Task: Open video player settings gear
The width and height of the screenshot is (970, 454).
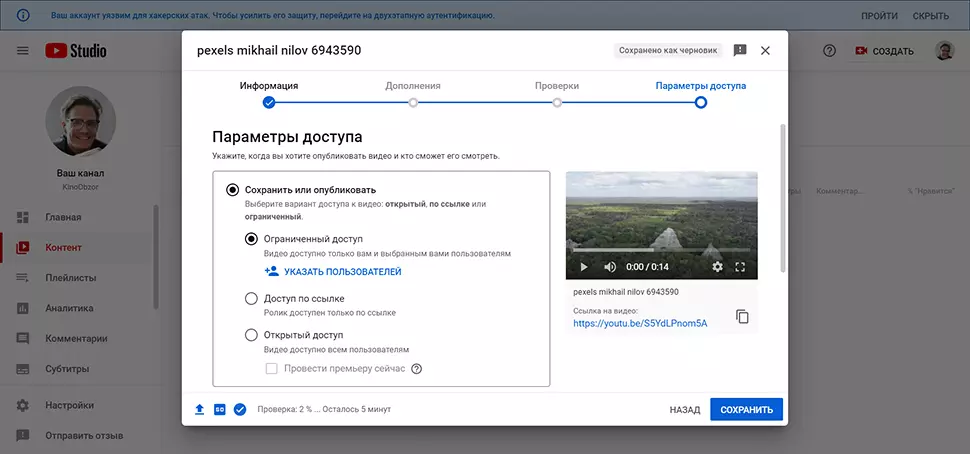Action: click(x=717, y=267)
